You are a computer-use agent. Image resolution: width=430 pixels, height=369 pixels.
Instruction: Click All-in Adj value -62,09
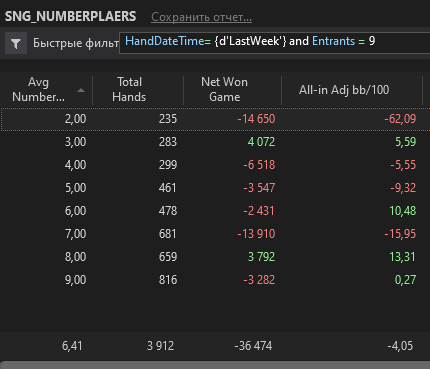(400, 119)
